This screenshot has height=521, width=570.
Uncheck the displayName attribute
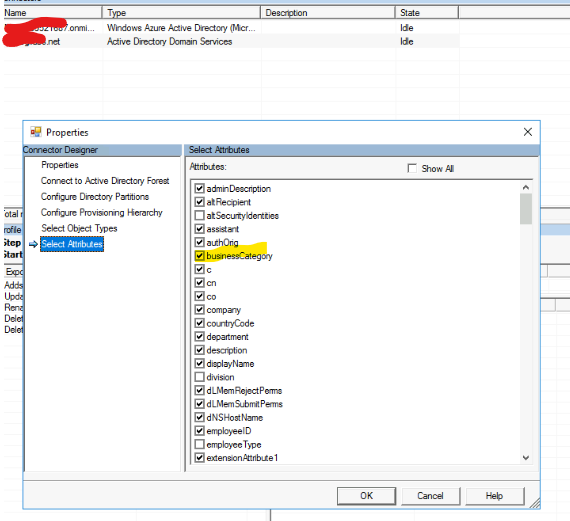point(199,363)
